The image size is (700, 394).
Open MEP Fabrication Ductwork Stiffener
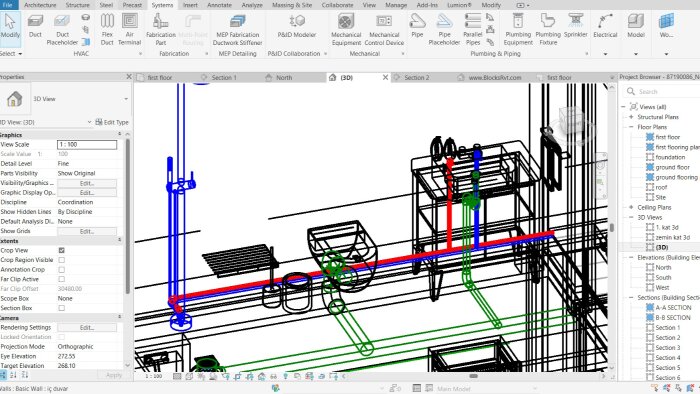237,29
